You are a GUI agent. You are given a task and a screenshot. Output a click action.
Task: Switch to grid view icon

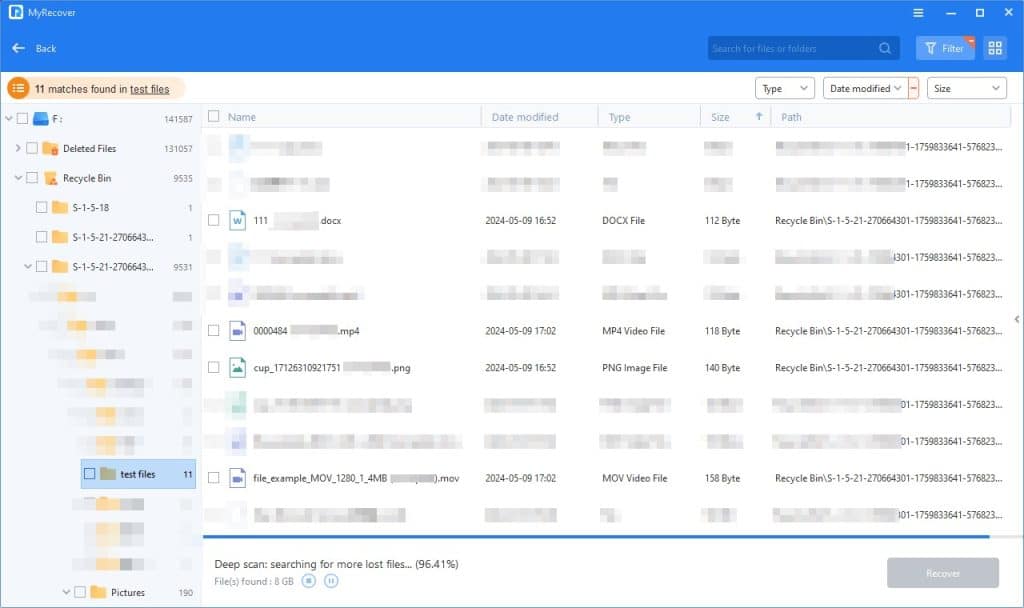[995, 48]
